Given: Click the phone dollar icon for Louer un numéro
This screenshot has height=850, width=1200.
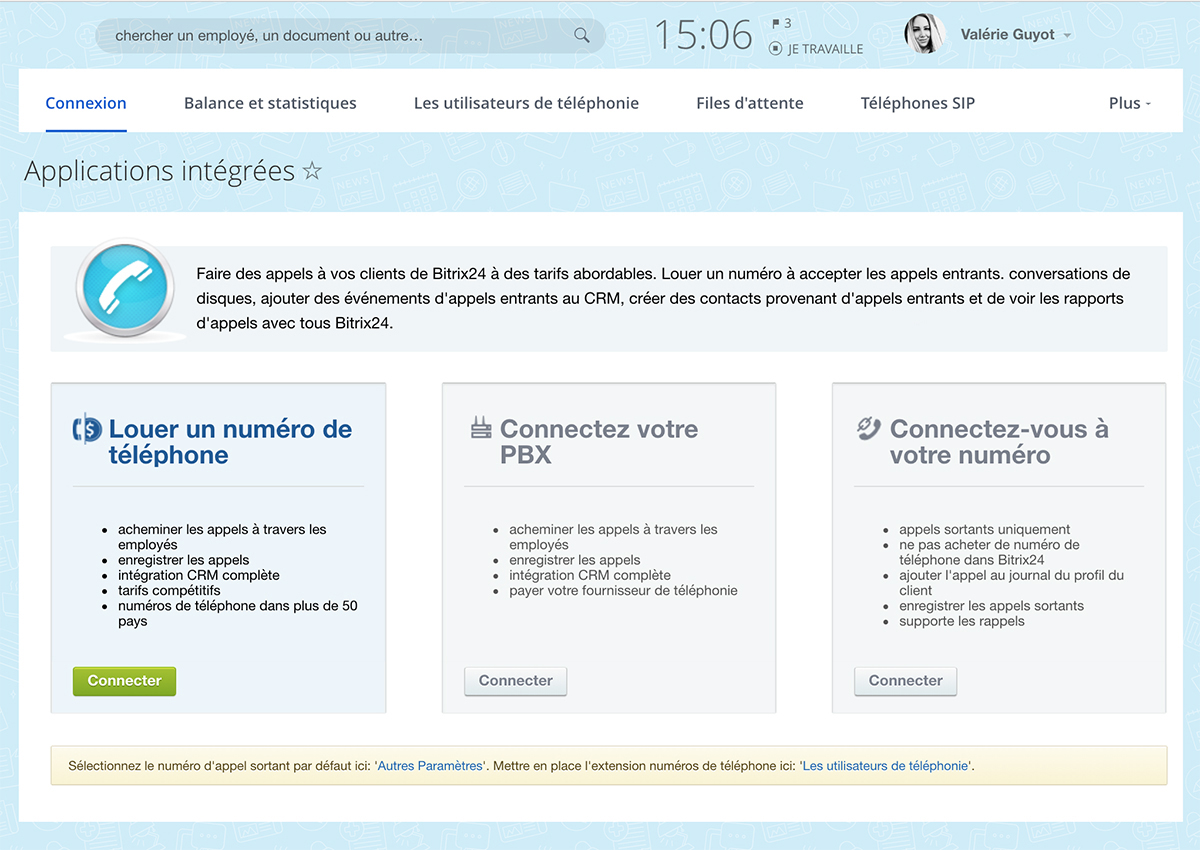Looking at the screenshot, I should point(87,429).
